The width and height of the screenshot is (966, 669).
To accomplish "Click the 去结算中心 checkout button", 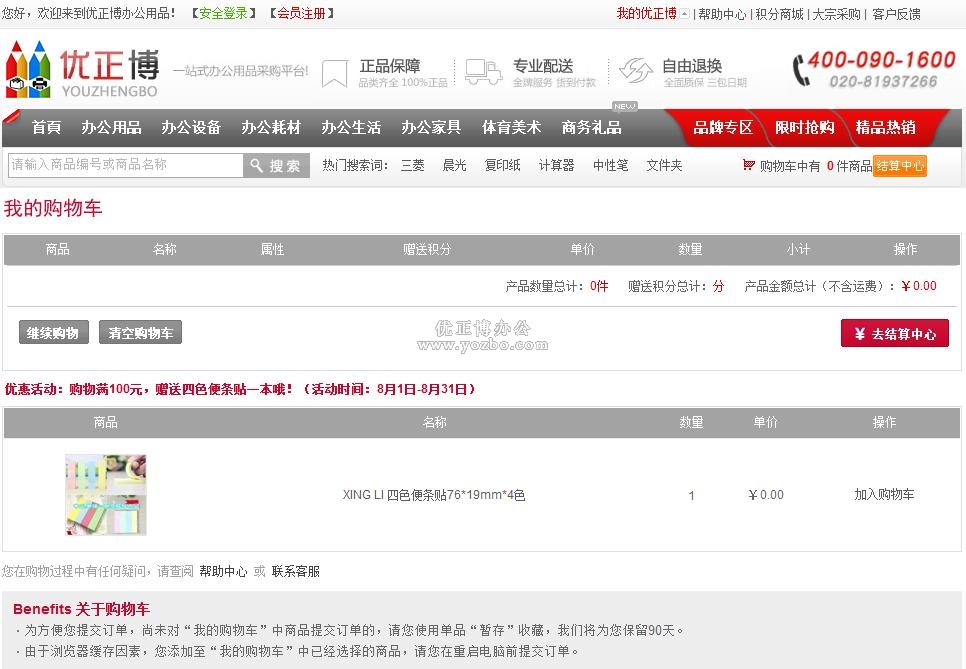I will click(x=894, y=334).
